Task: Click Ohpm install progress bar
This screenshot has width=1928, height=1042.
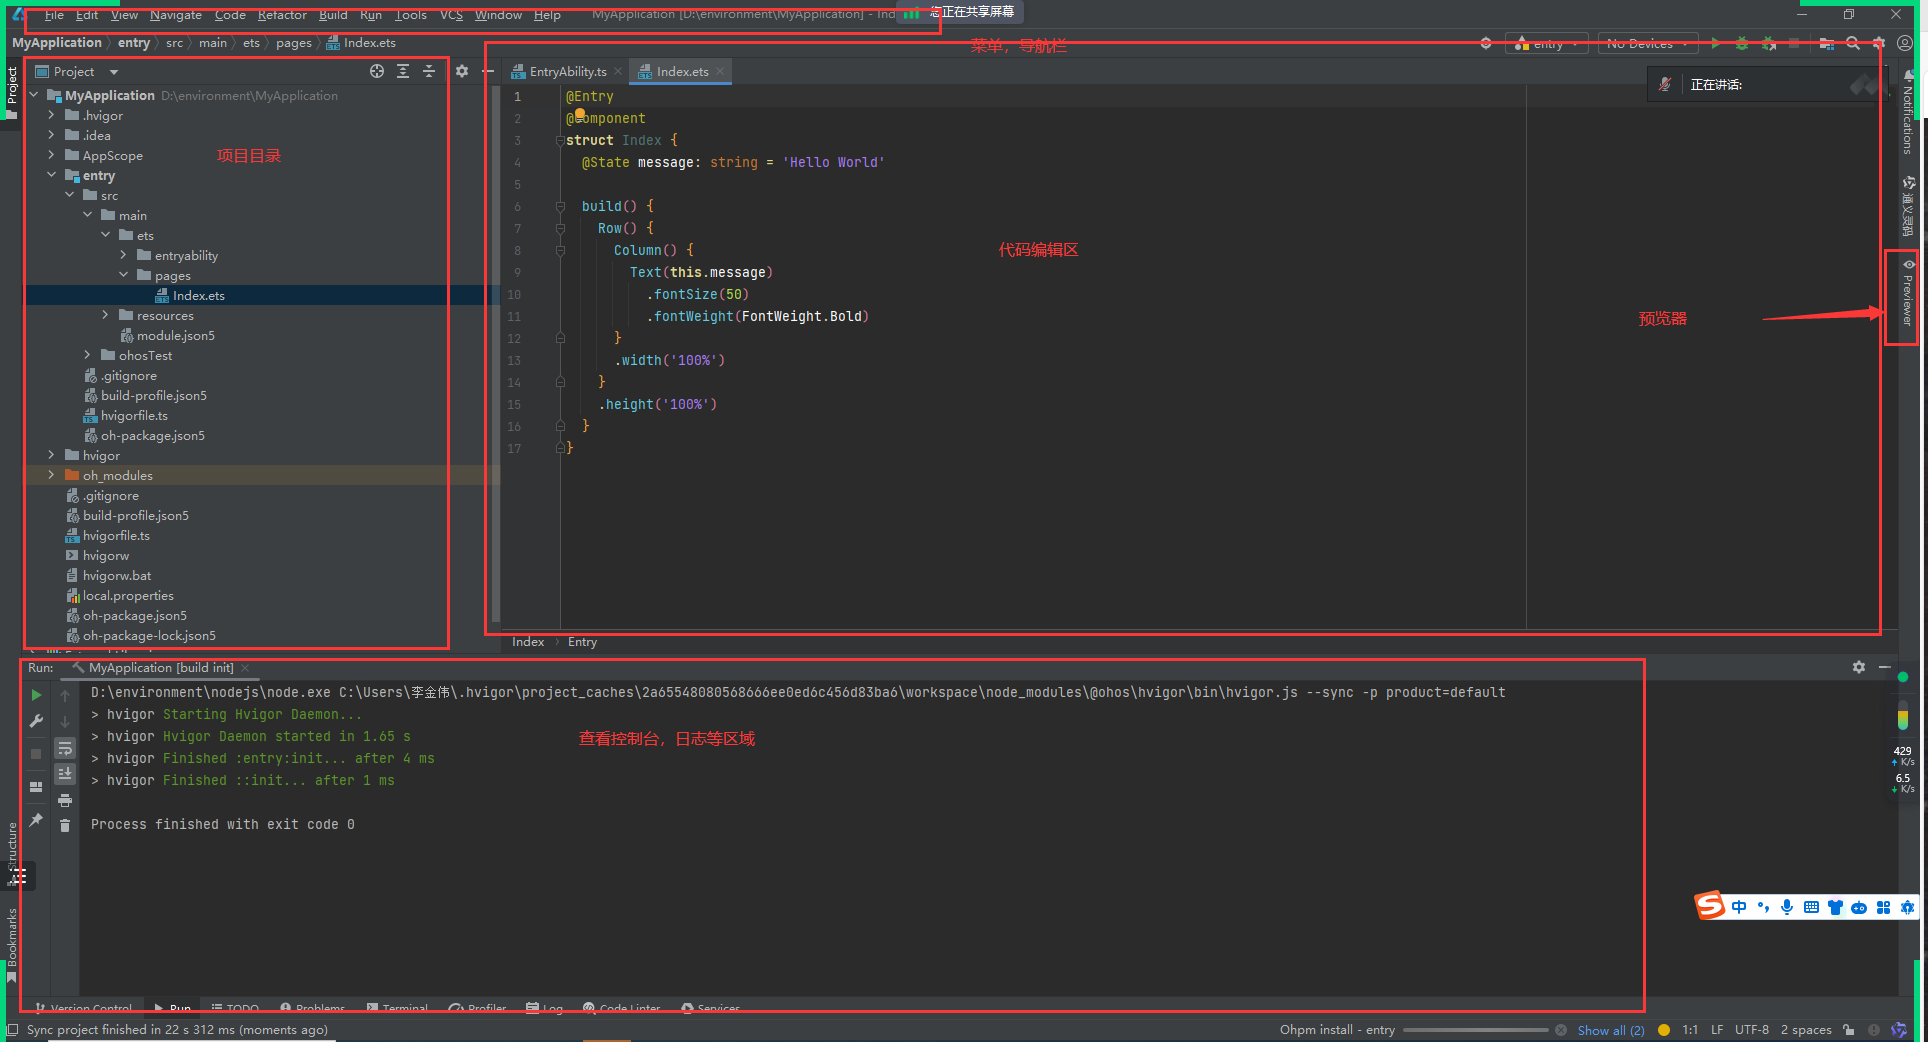Action: 1476,1030
